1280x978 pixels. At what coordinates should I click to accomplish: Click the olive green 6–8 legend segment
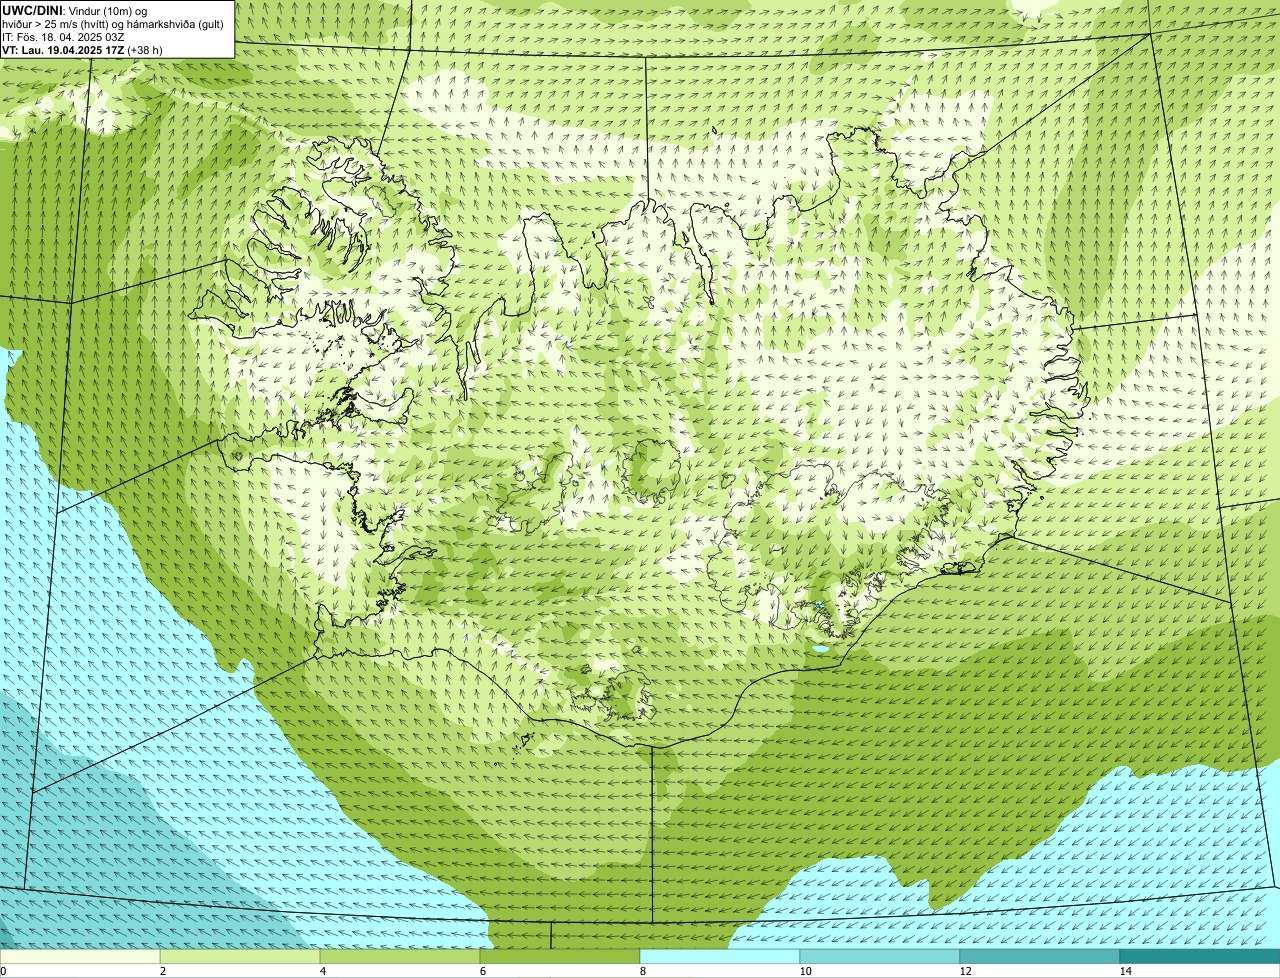(560, 956)
